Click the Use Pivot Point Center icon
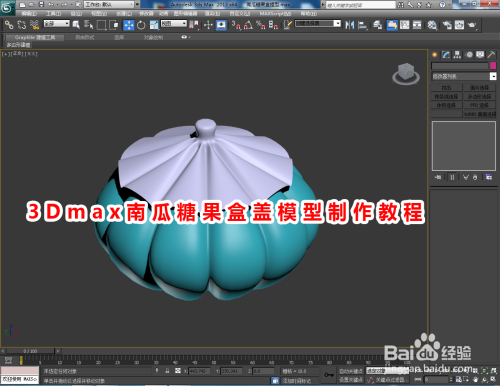 [194, 25]
